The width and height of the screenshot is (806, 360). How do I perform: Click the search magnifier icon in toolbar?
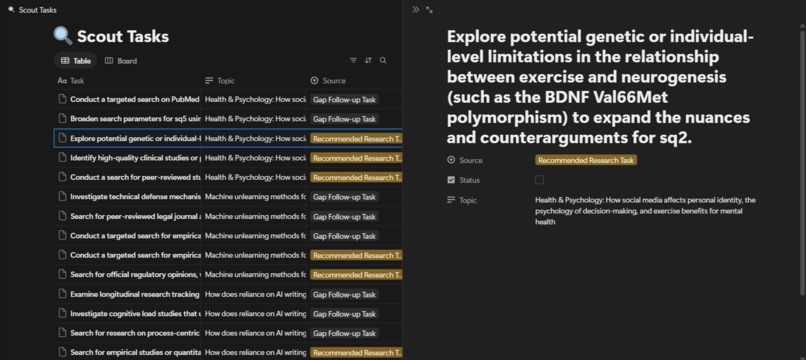[383, 61]
